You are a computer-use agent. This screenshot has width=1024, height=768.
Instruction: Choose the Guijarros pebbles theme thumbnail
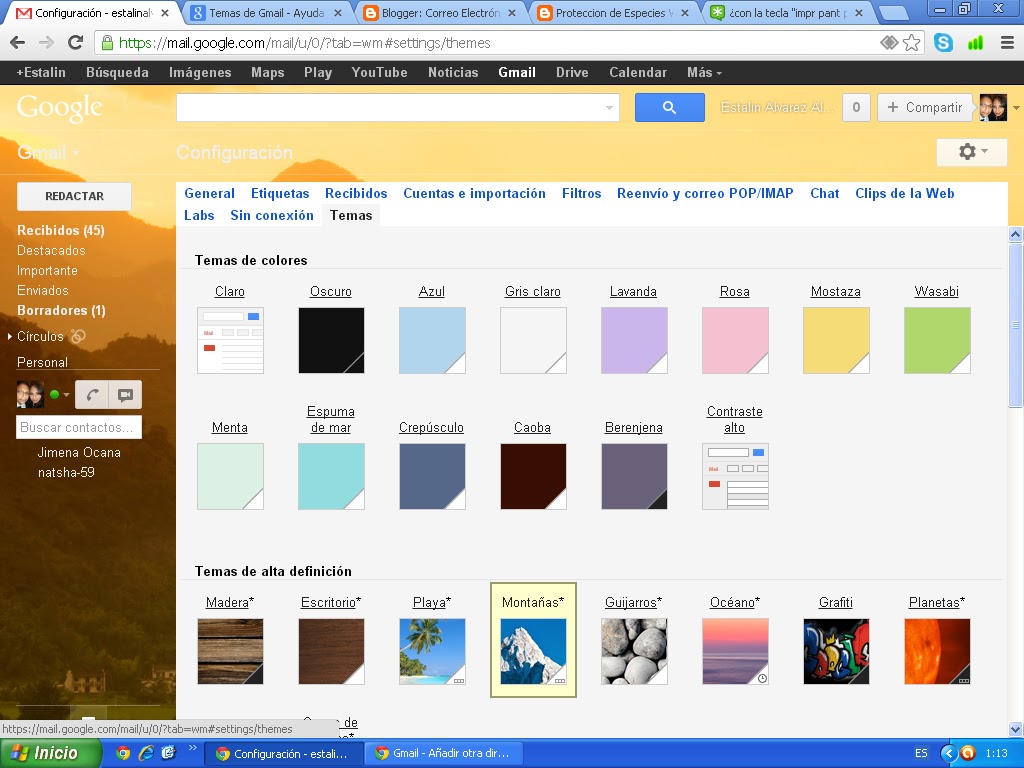pyautogui.click(x=634, y=651)
